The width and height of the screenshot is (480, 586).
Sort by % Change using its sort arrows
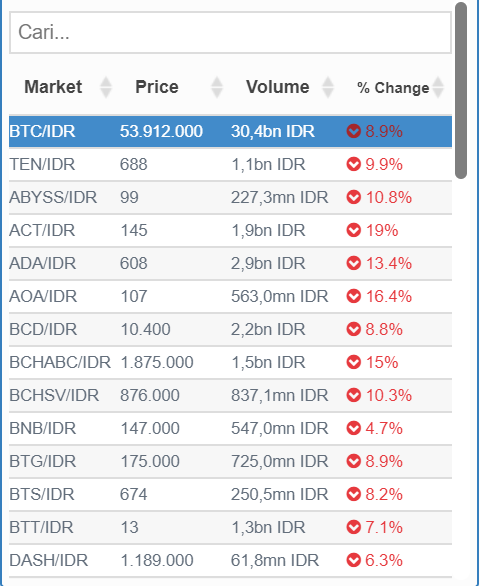click(438, 87)
